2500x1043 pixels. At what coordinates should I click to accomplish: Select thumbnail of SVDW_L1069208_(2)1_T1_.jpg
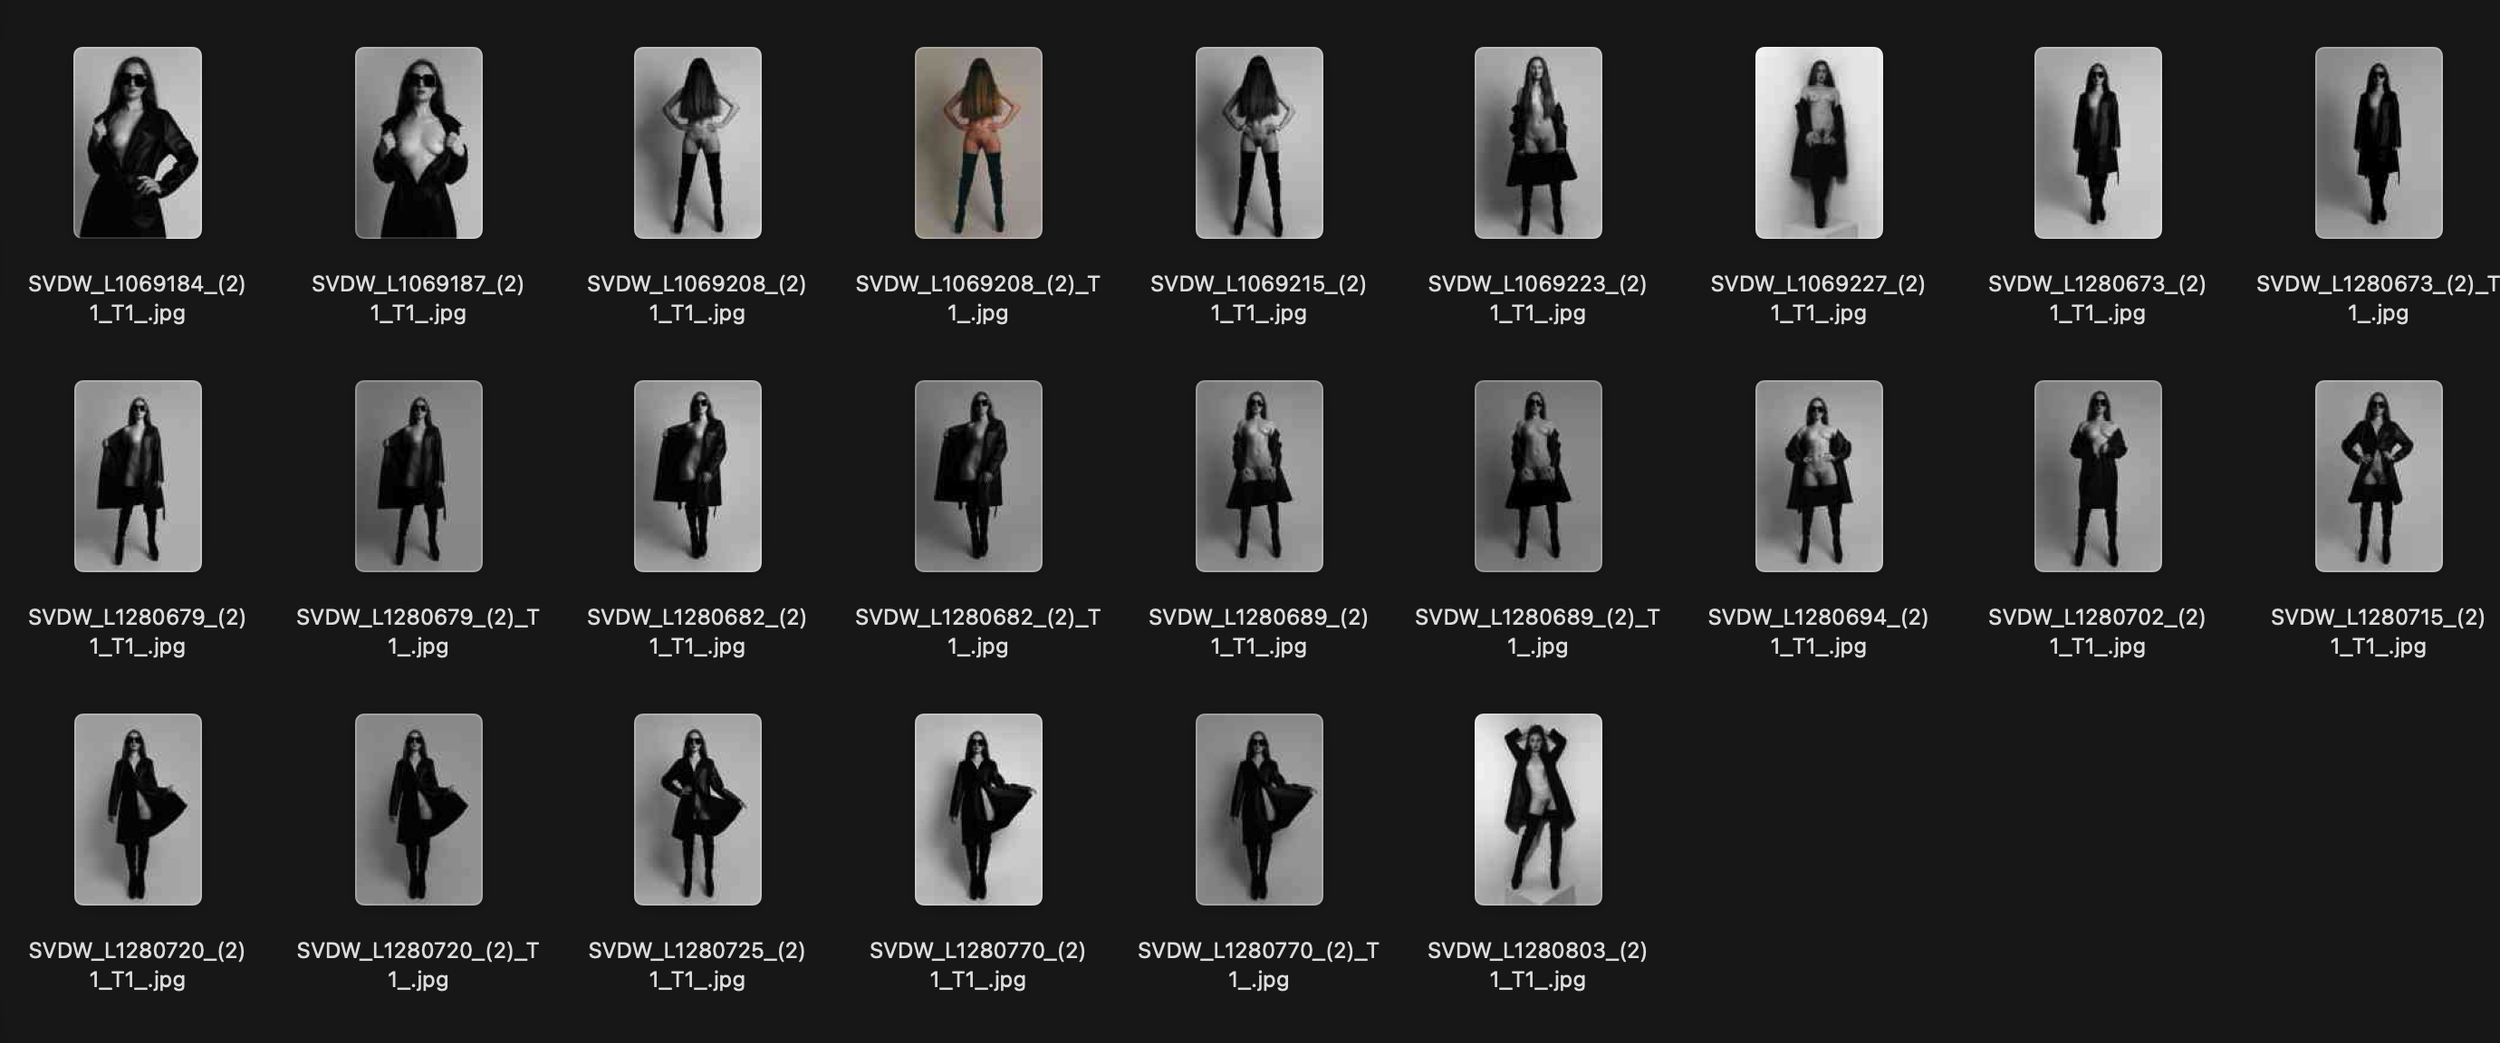pyautogui.click(x=697, y=143)
